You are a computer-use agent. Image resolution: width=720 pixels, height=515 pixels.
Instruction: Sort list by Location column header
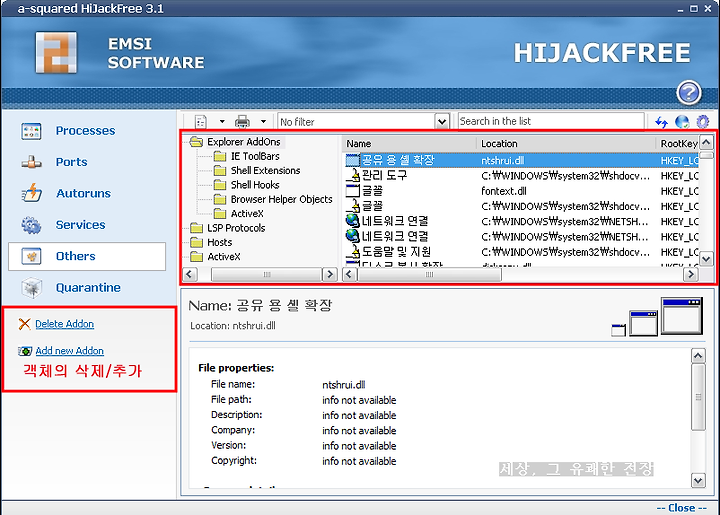[x=567, y=144]
